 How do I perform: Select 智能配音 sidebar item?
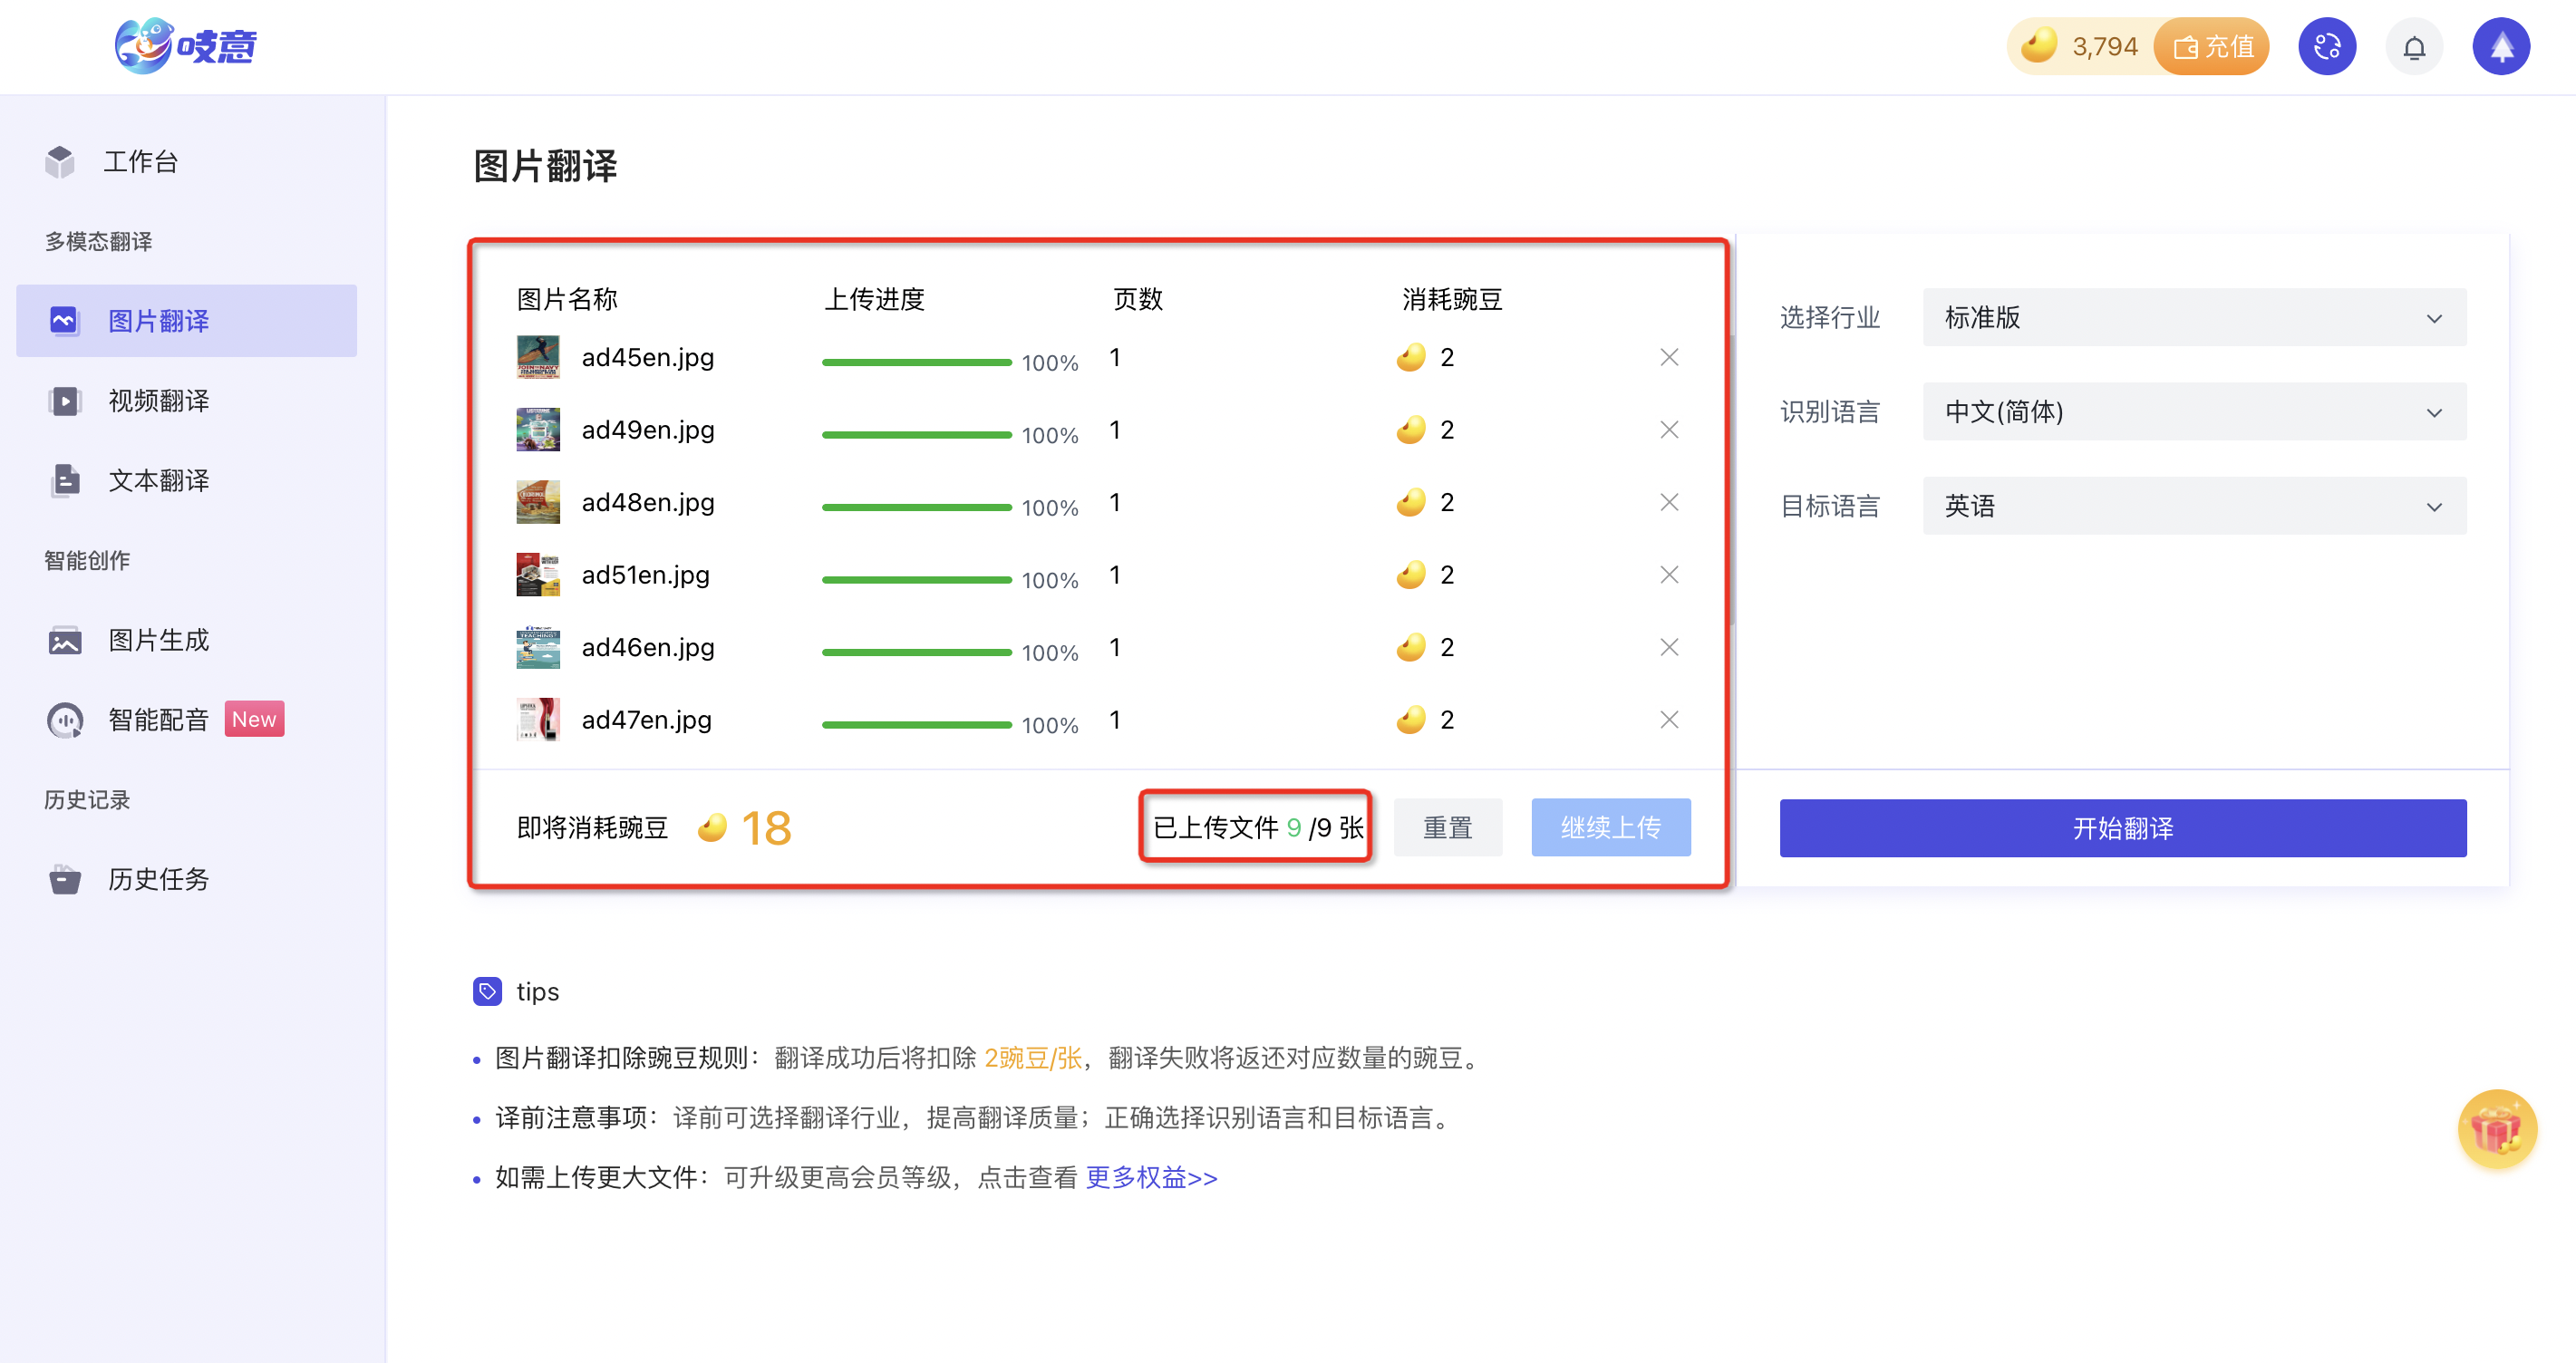(x=158, y=720)
